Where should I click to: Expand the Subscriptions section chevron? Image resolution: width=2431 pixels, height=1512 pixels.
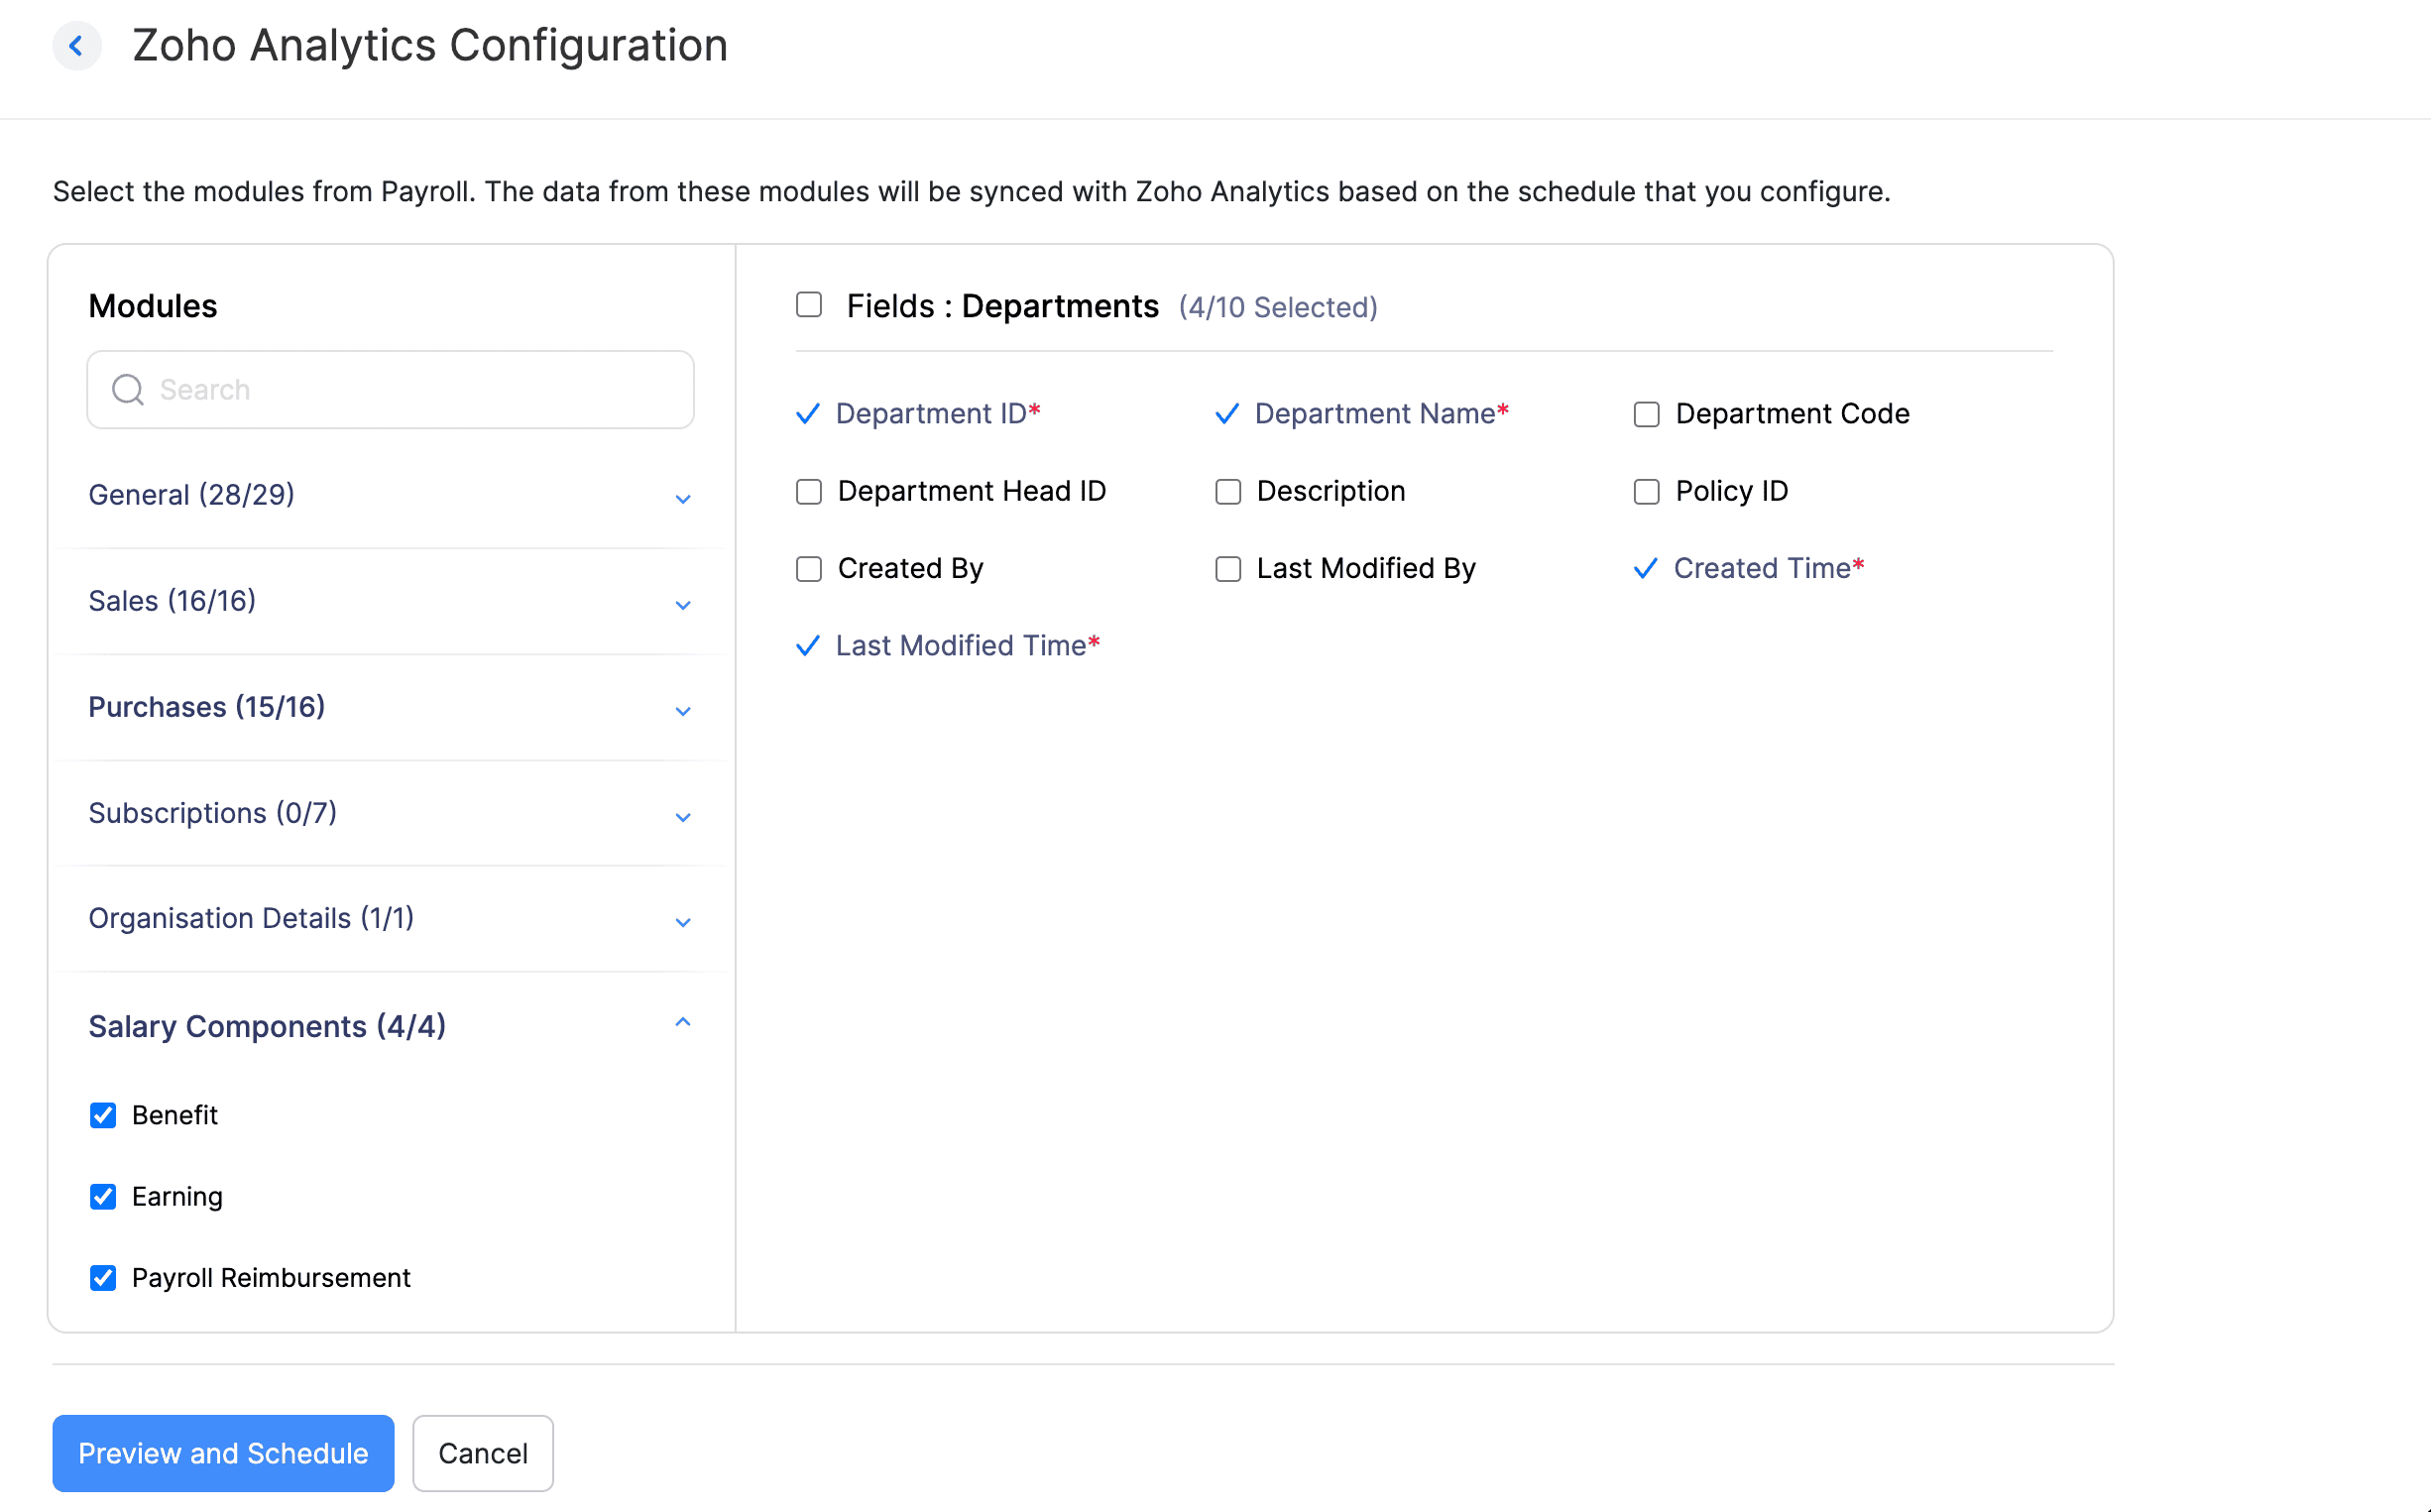tap(683, 817)
